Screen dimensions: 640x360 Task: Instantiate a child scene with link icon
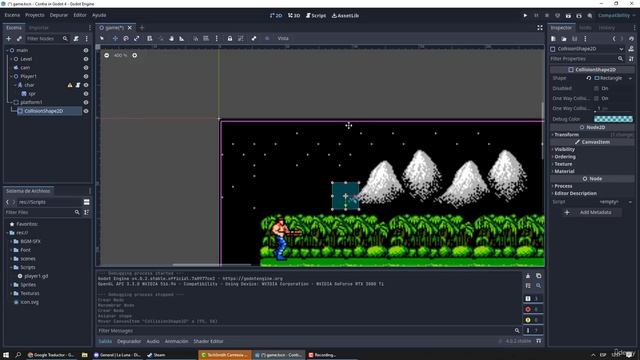(19, 38)
